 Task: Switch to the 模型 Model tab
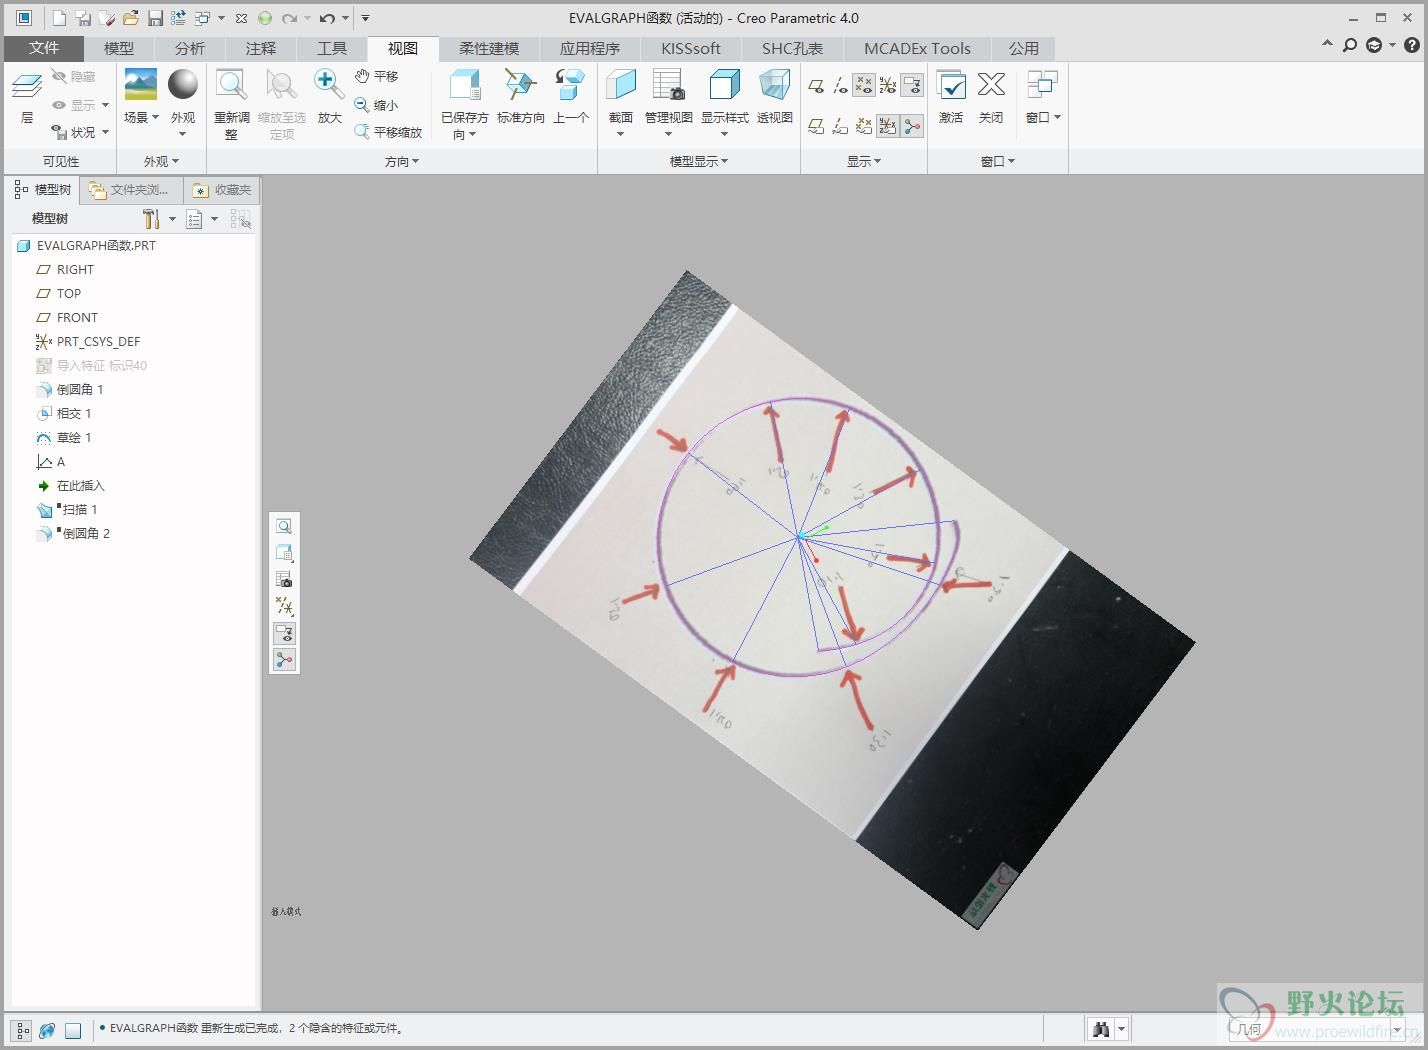point(119,48)
